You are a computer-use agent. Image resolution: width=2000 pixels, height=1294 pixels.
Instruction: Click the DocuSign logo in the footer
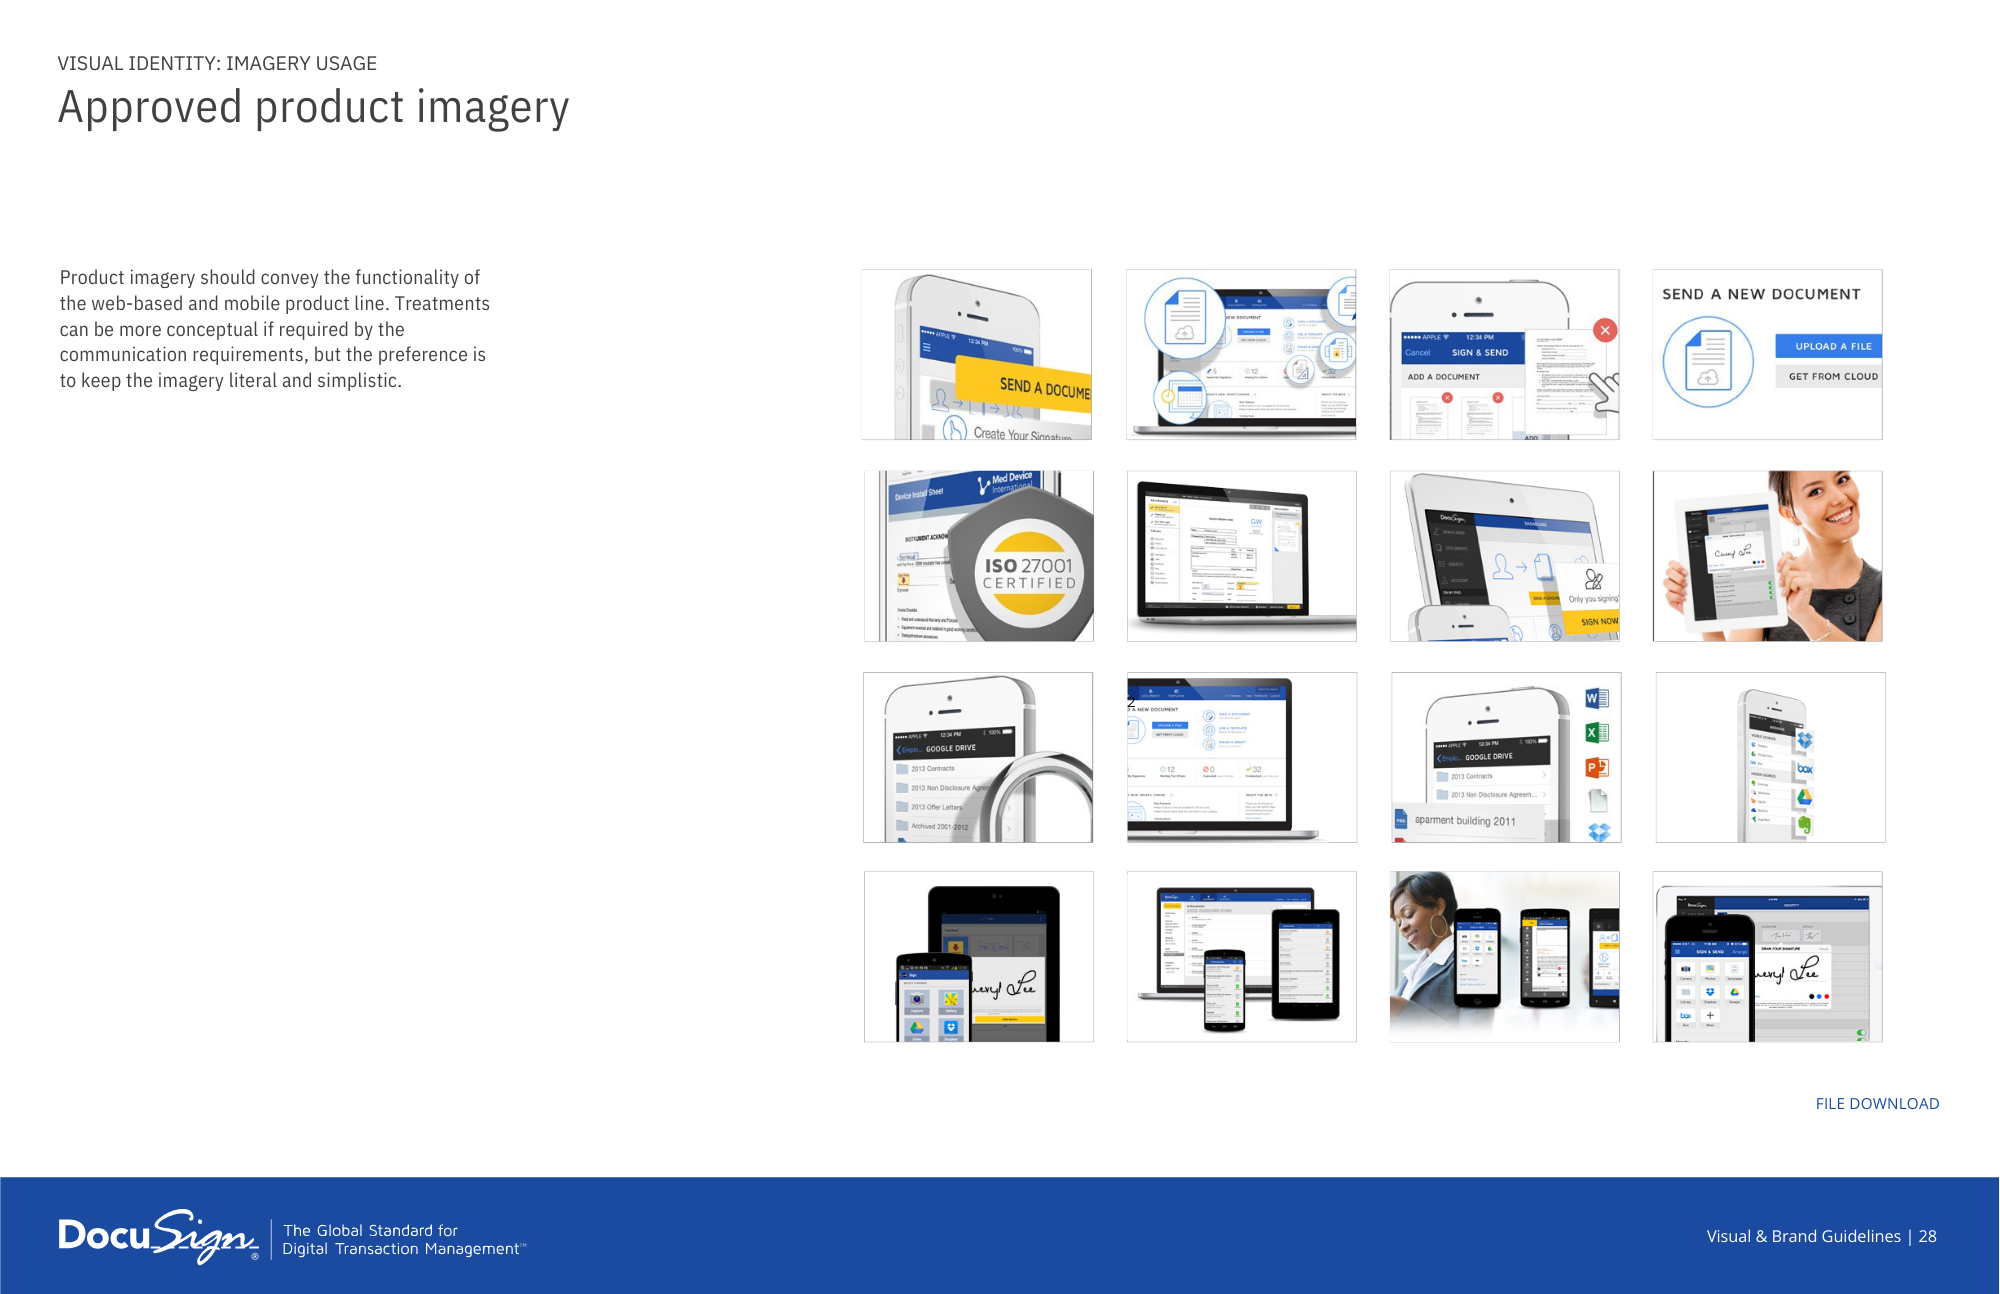[159, 1237]
